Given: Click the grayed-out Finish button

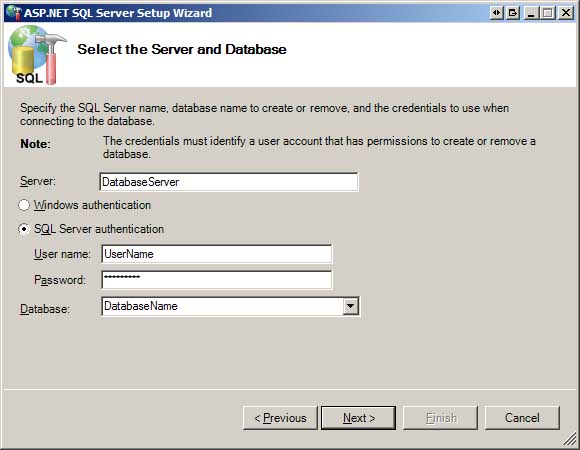Looking at the screenshot, I should (440, 418).
